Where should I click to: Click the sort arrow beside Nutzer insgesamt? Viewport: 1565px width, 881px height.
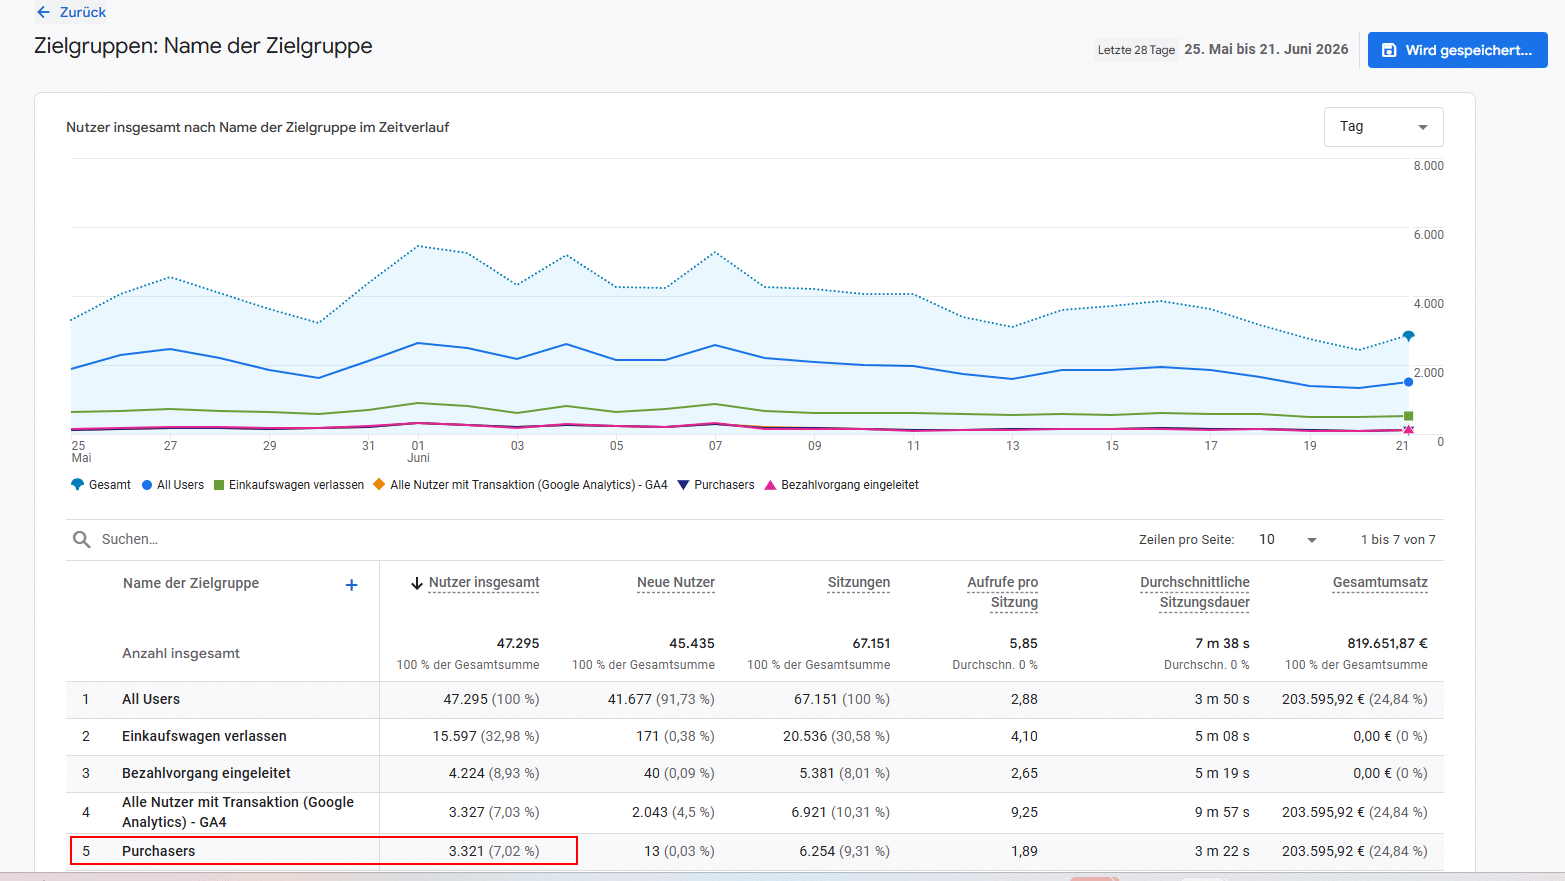click(x=417, y=583)
